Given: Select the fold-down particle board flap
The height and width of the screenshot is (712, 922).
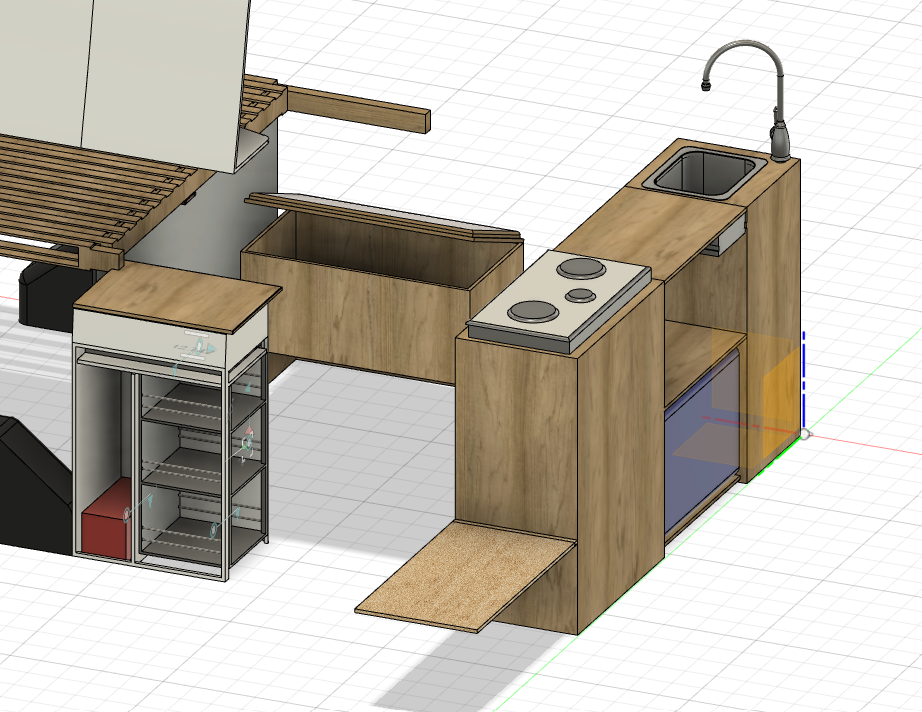Looking at the screenshot, I should coord(465,577).
